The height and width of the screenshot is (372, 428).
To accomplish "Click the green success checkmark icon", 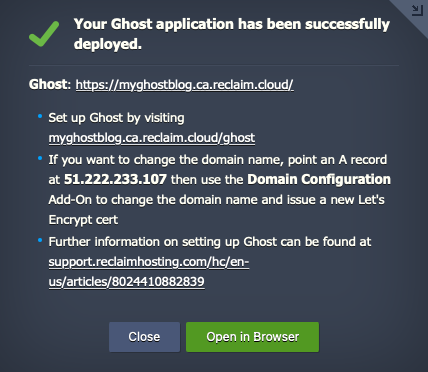I will [x=44, y=34].
